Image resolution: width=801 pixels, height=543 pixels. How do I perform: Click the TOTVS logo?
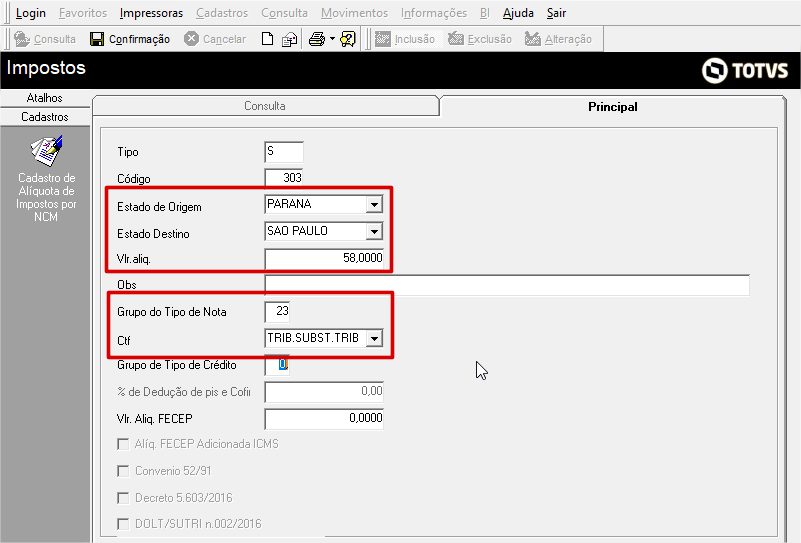tap(745, 70)
